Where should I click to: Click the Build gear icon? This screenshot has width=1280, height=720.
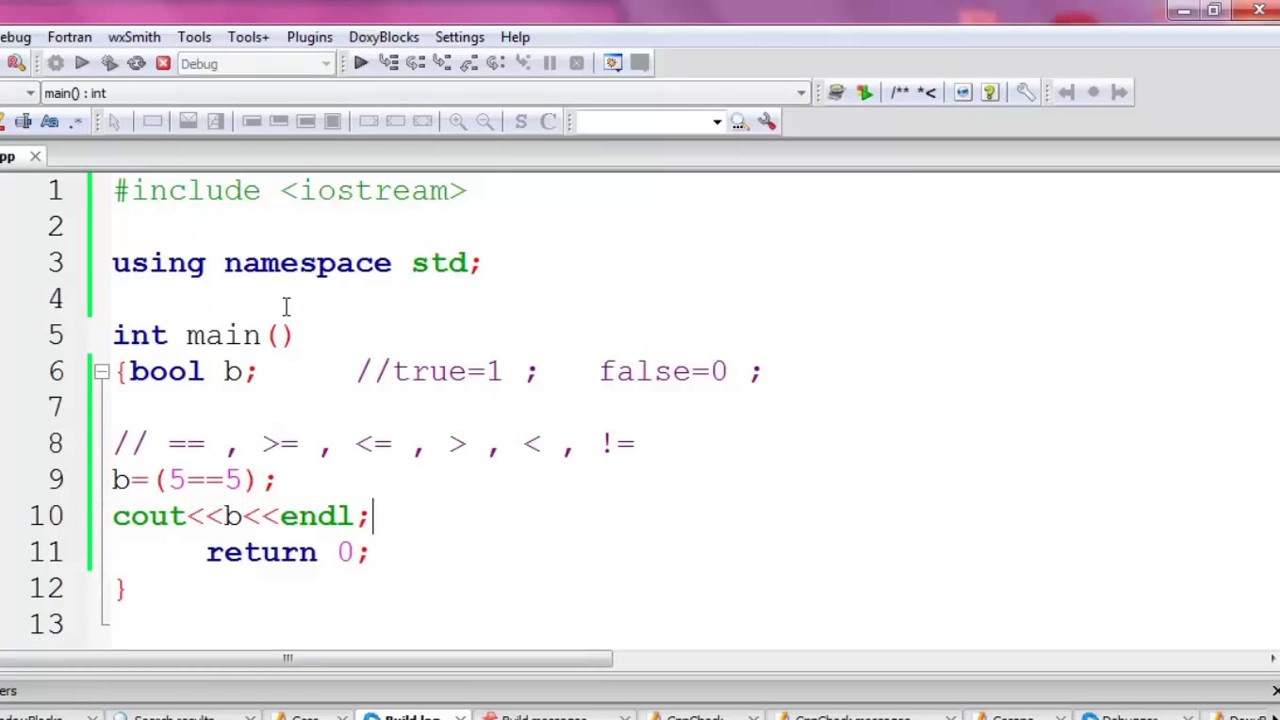click(x=55, y=63)
